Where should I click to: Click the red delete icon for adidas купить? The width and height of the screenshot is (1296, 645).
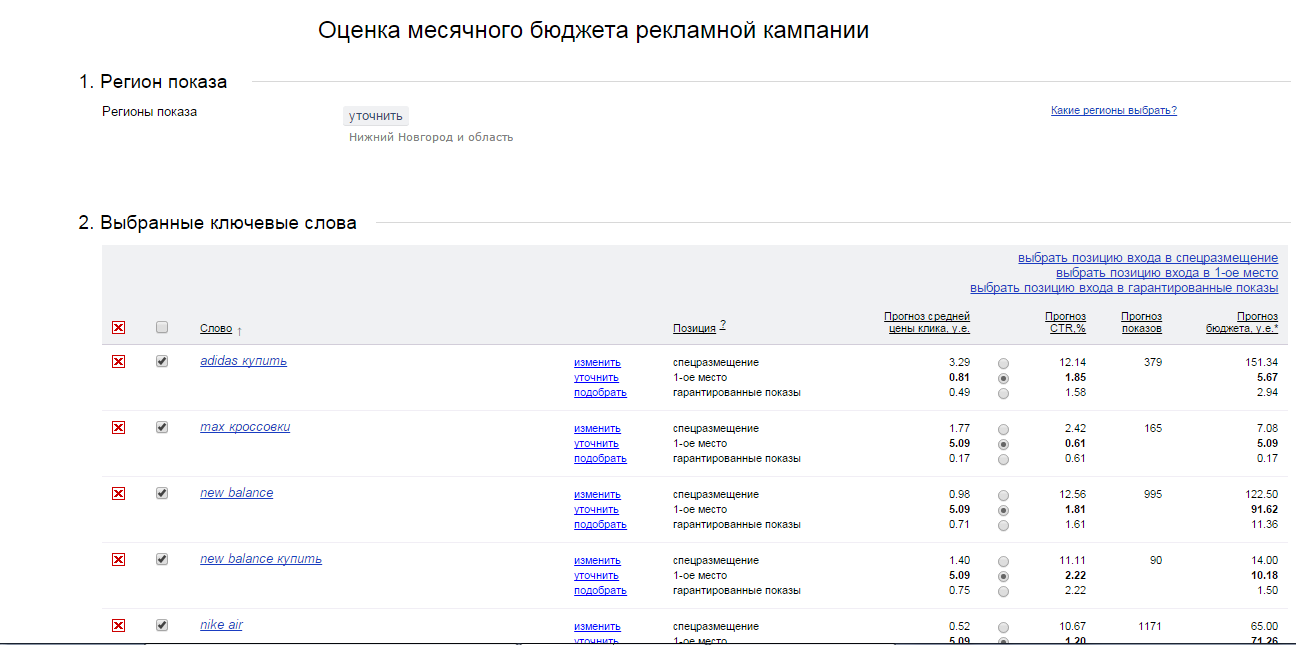click(x=118, y=362)
